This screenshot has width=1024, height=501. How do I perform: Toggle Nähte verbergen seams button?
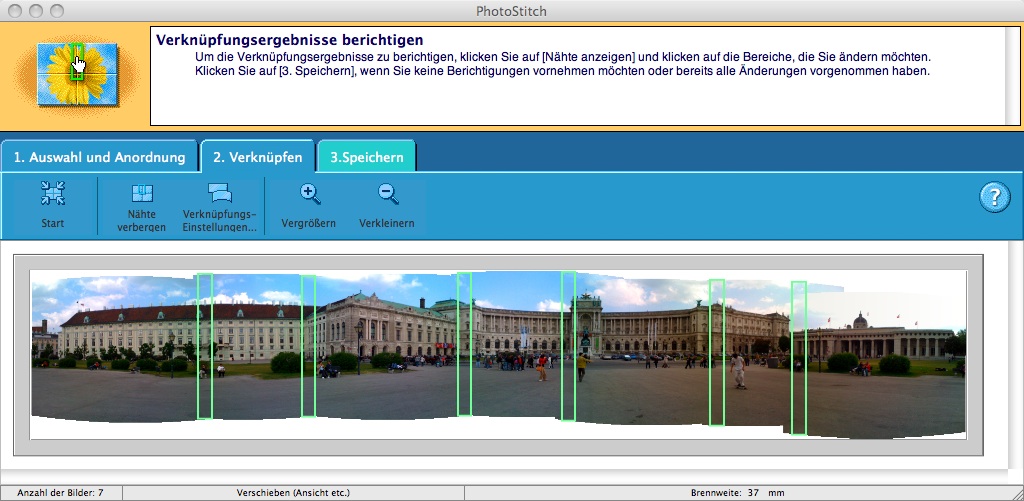(142, 206)
